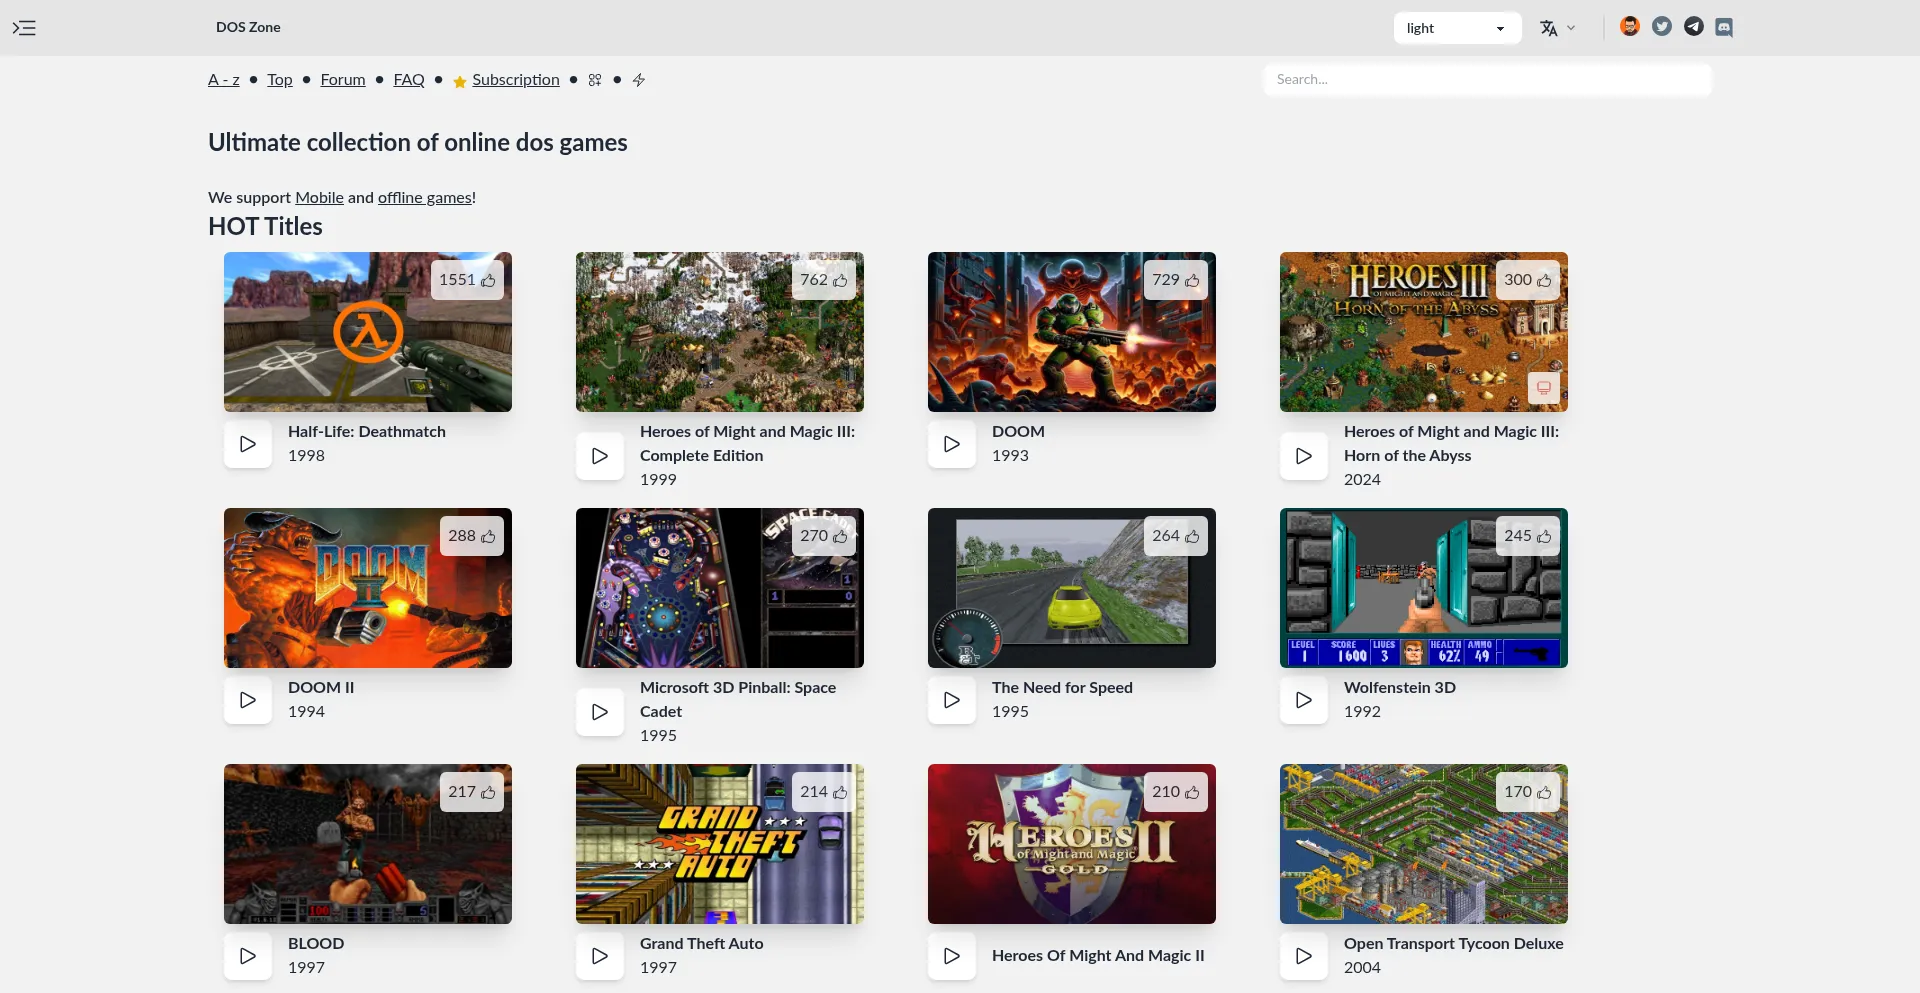Like Open Transport Tycoon Deluxe (170)

1527,792
